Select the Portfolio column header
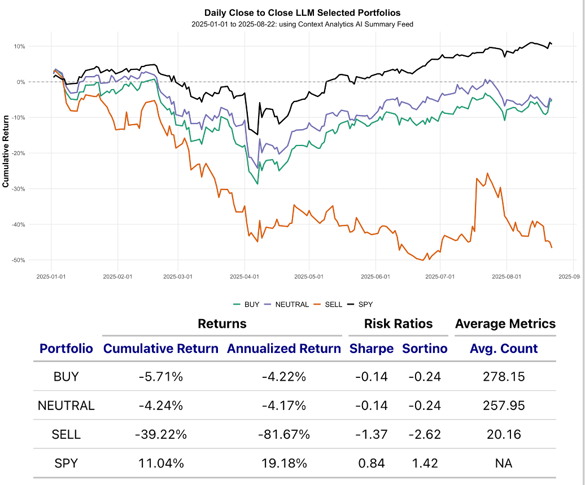Screen dimensions: 585x485 (66, 348)
